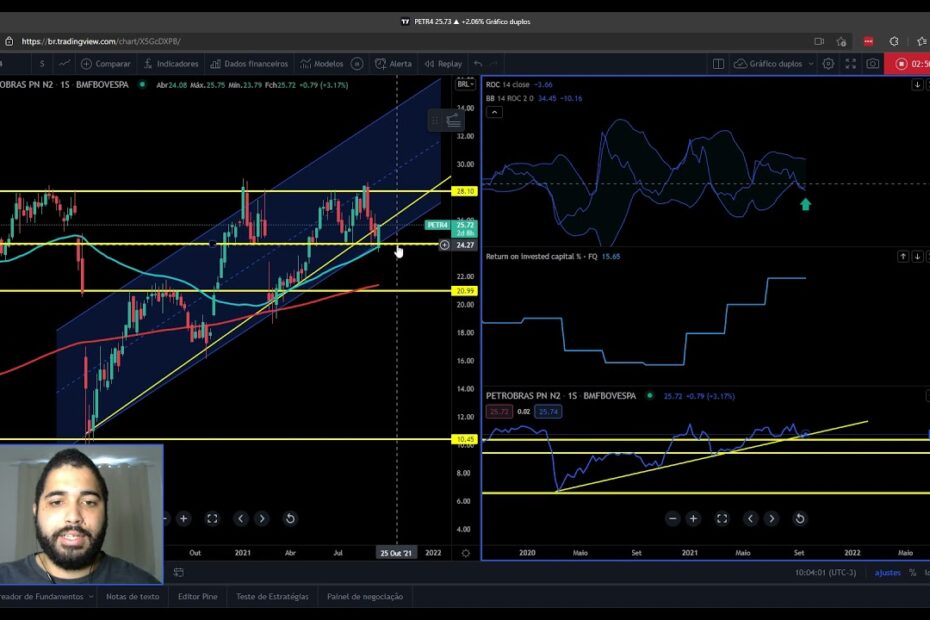Open the Dados financeiros panel
Screen dimensions: 930x620
pyautogui.click(x=249, y=63)
